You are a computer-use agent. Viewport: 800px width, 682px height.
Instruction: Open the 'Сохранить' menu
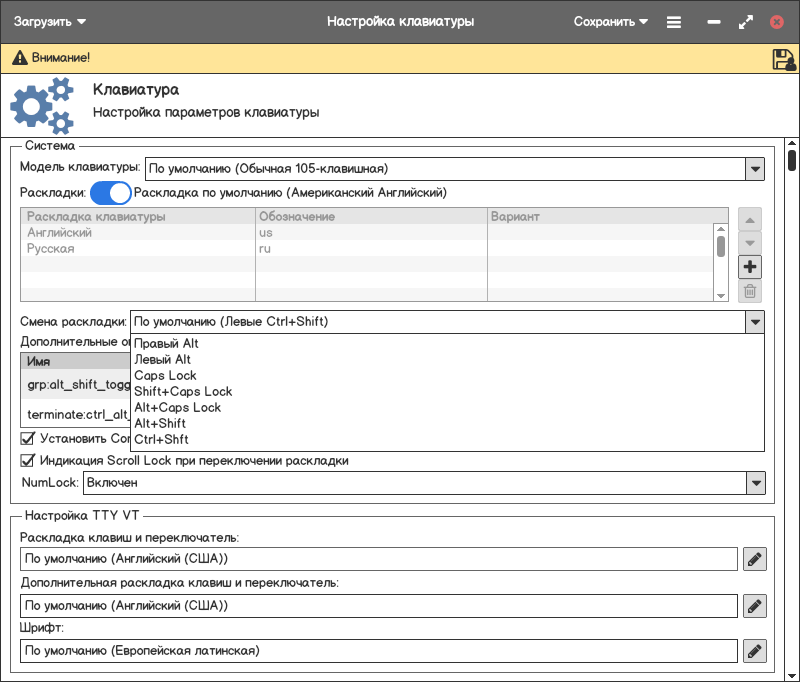pyautogui.click(x=610, y=21)
